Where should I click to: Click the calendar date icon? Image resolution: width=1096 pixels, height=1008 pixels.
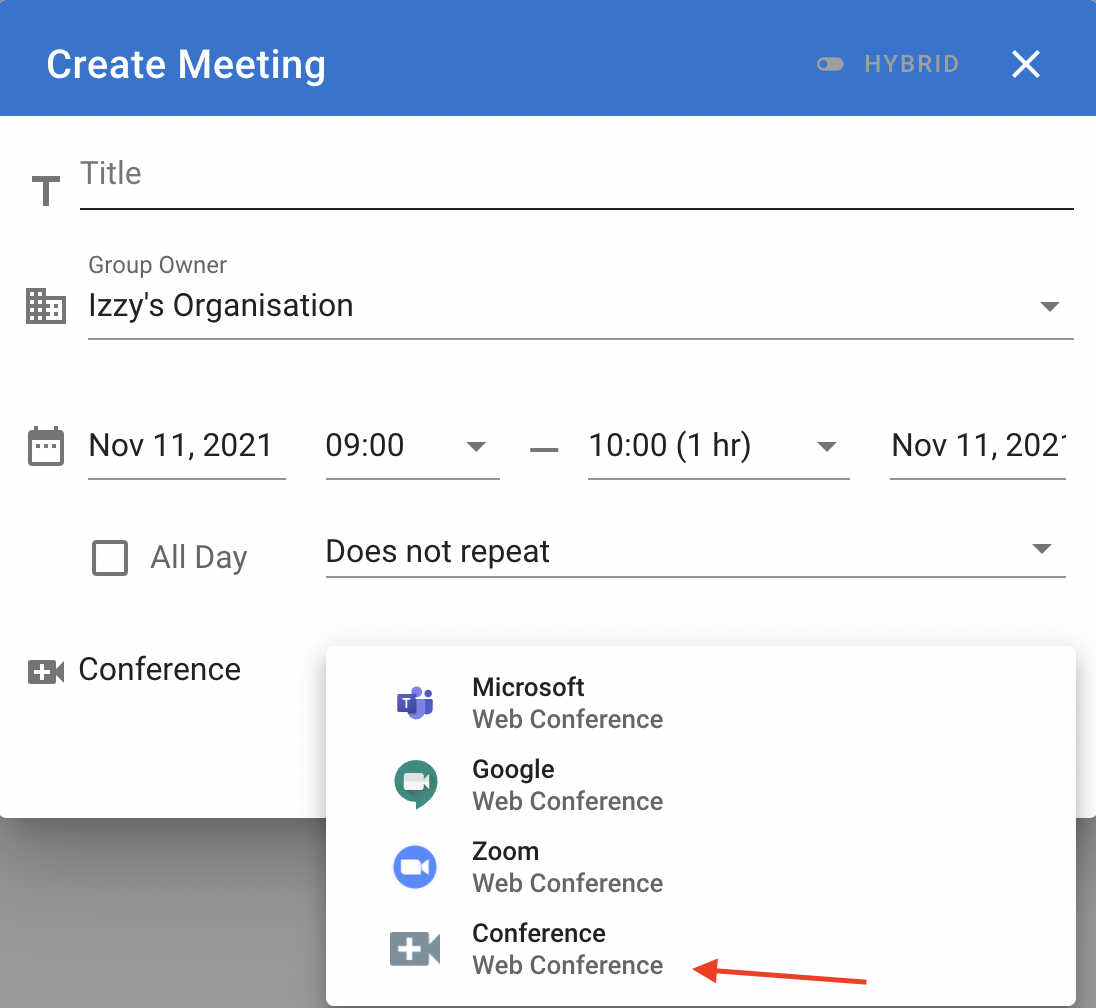tap(46, 446)
